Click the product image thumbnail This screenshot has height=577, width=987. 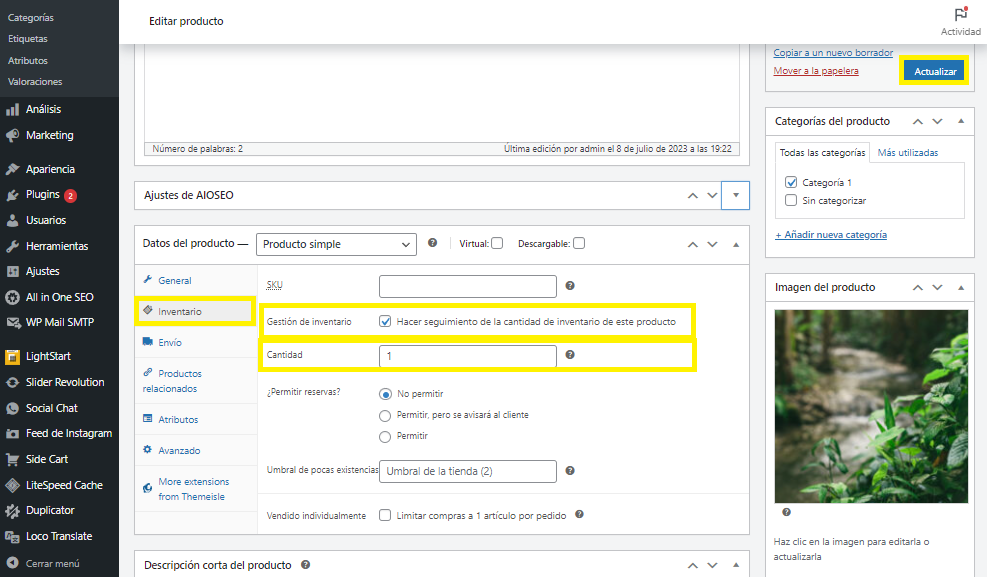[871, 403]
